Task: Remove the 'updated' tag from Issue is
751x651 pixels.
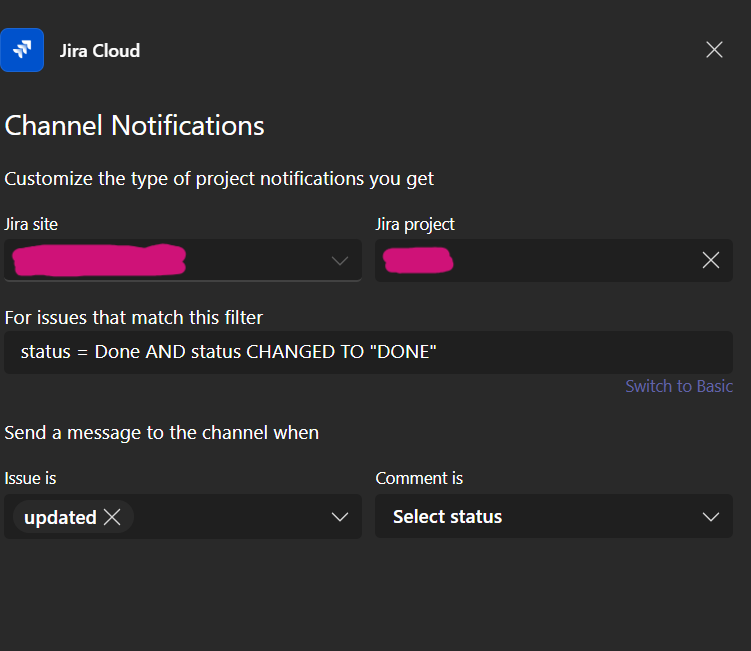Action: (x=113, y=517)
